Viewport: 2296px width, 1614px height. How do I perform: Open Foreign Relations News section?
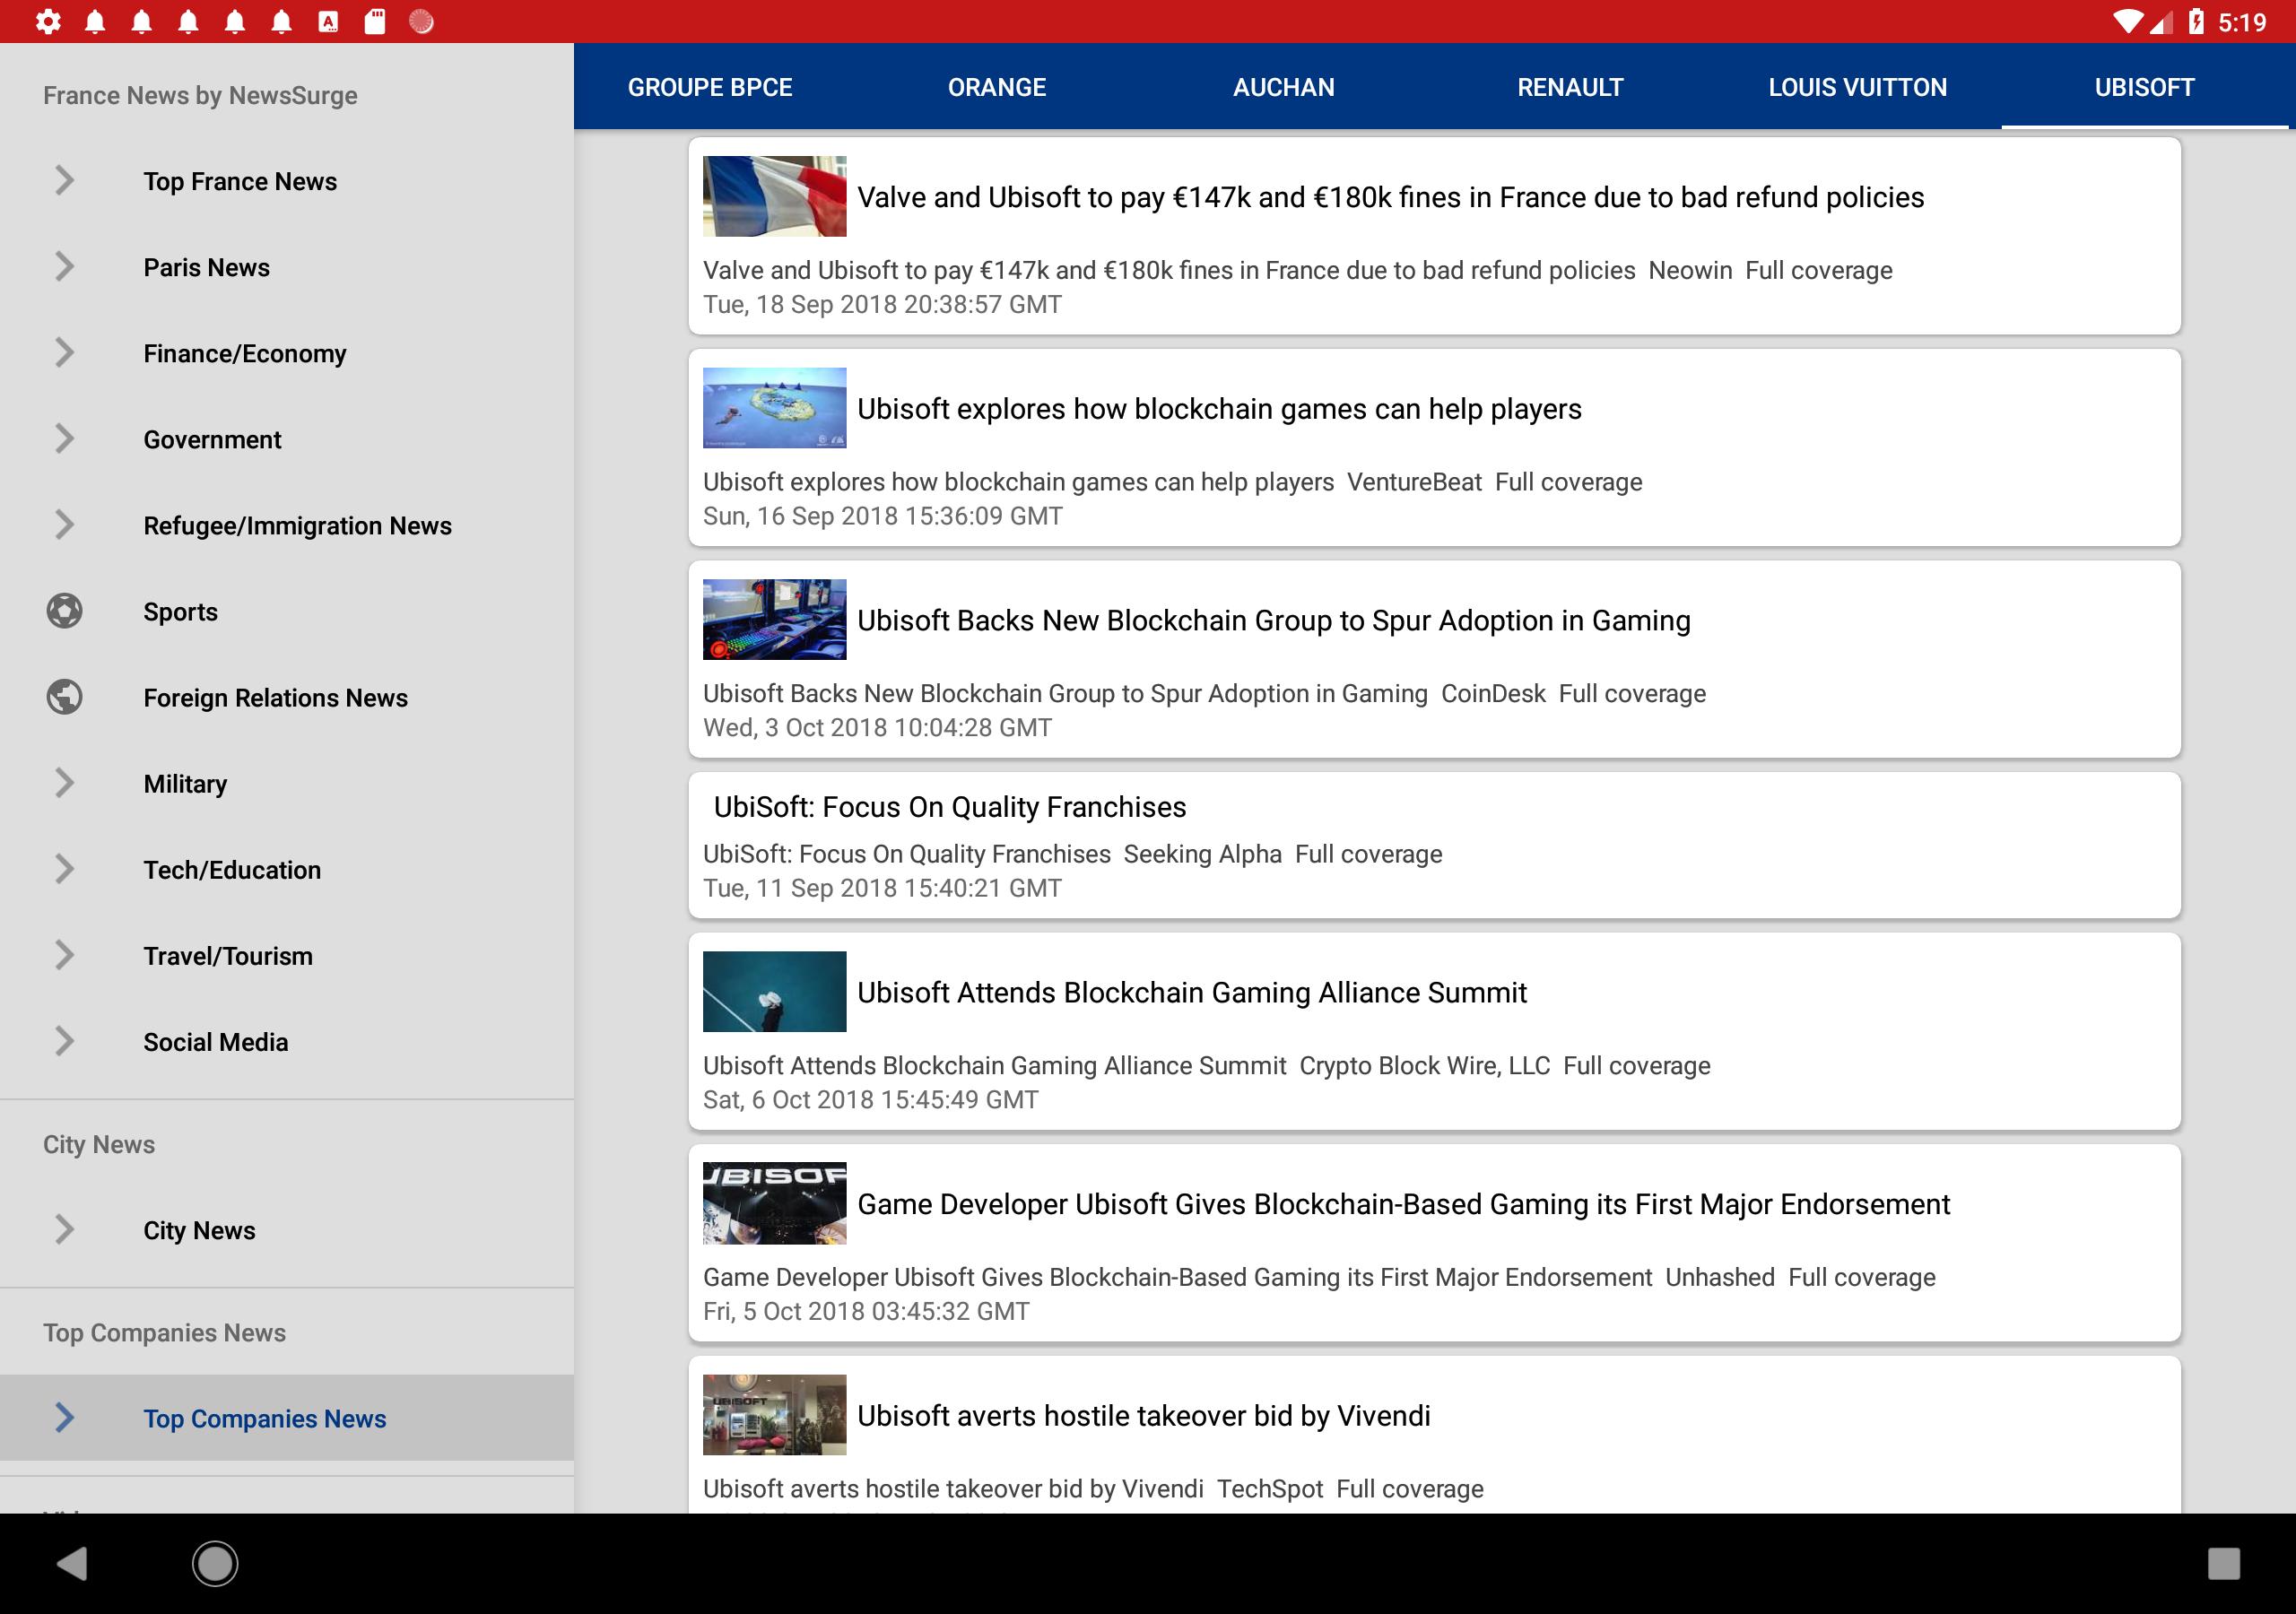[287, 697]
